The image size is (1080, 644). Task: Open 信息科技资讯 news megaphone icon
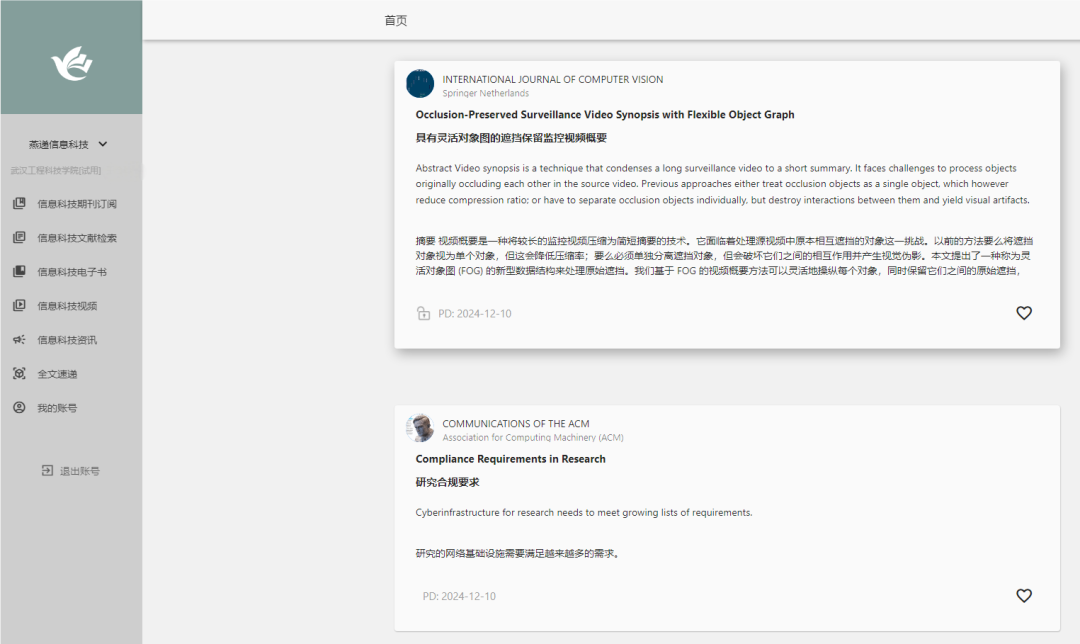point(18,340)
